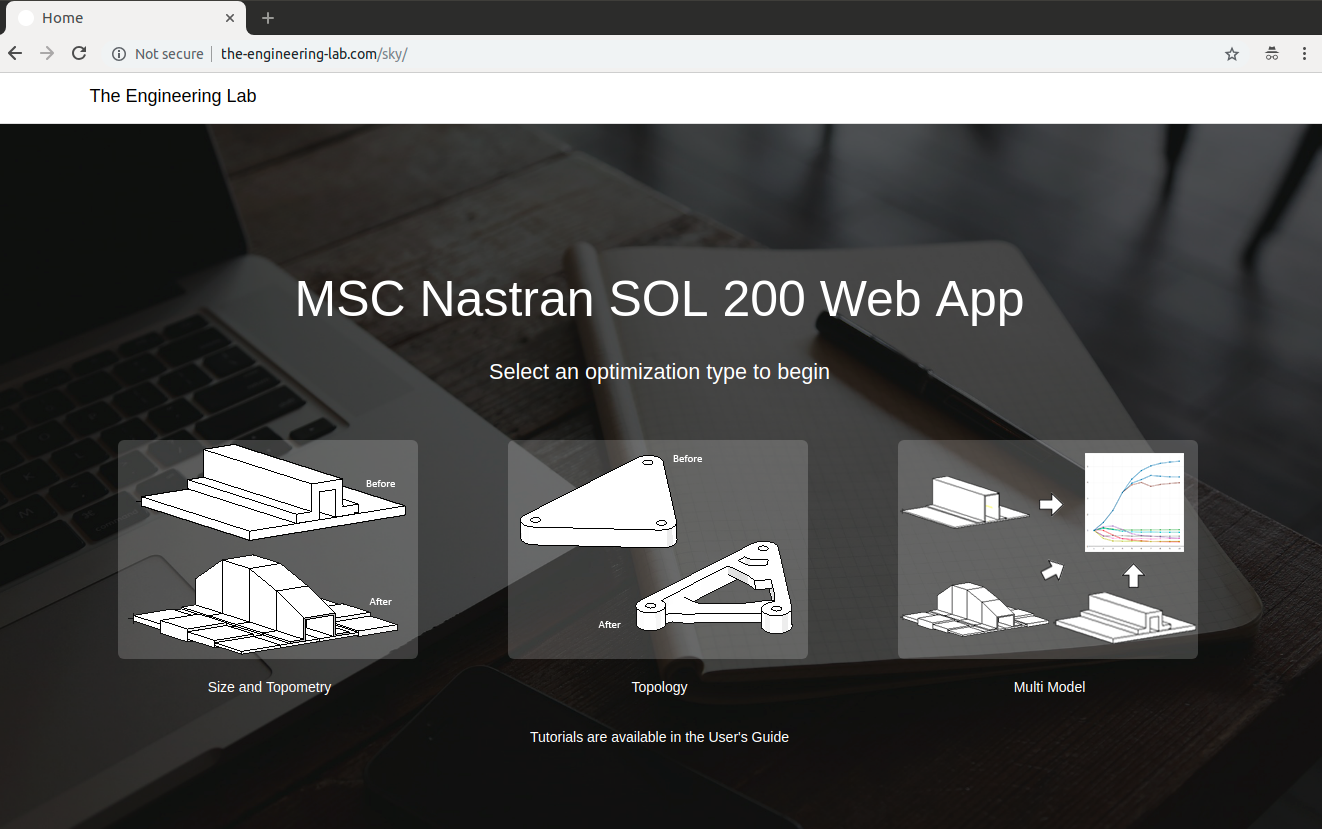Viewport: 1322px width, 829px height.
Task: Select the Home browser tab
Action: tap(125, 18)
